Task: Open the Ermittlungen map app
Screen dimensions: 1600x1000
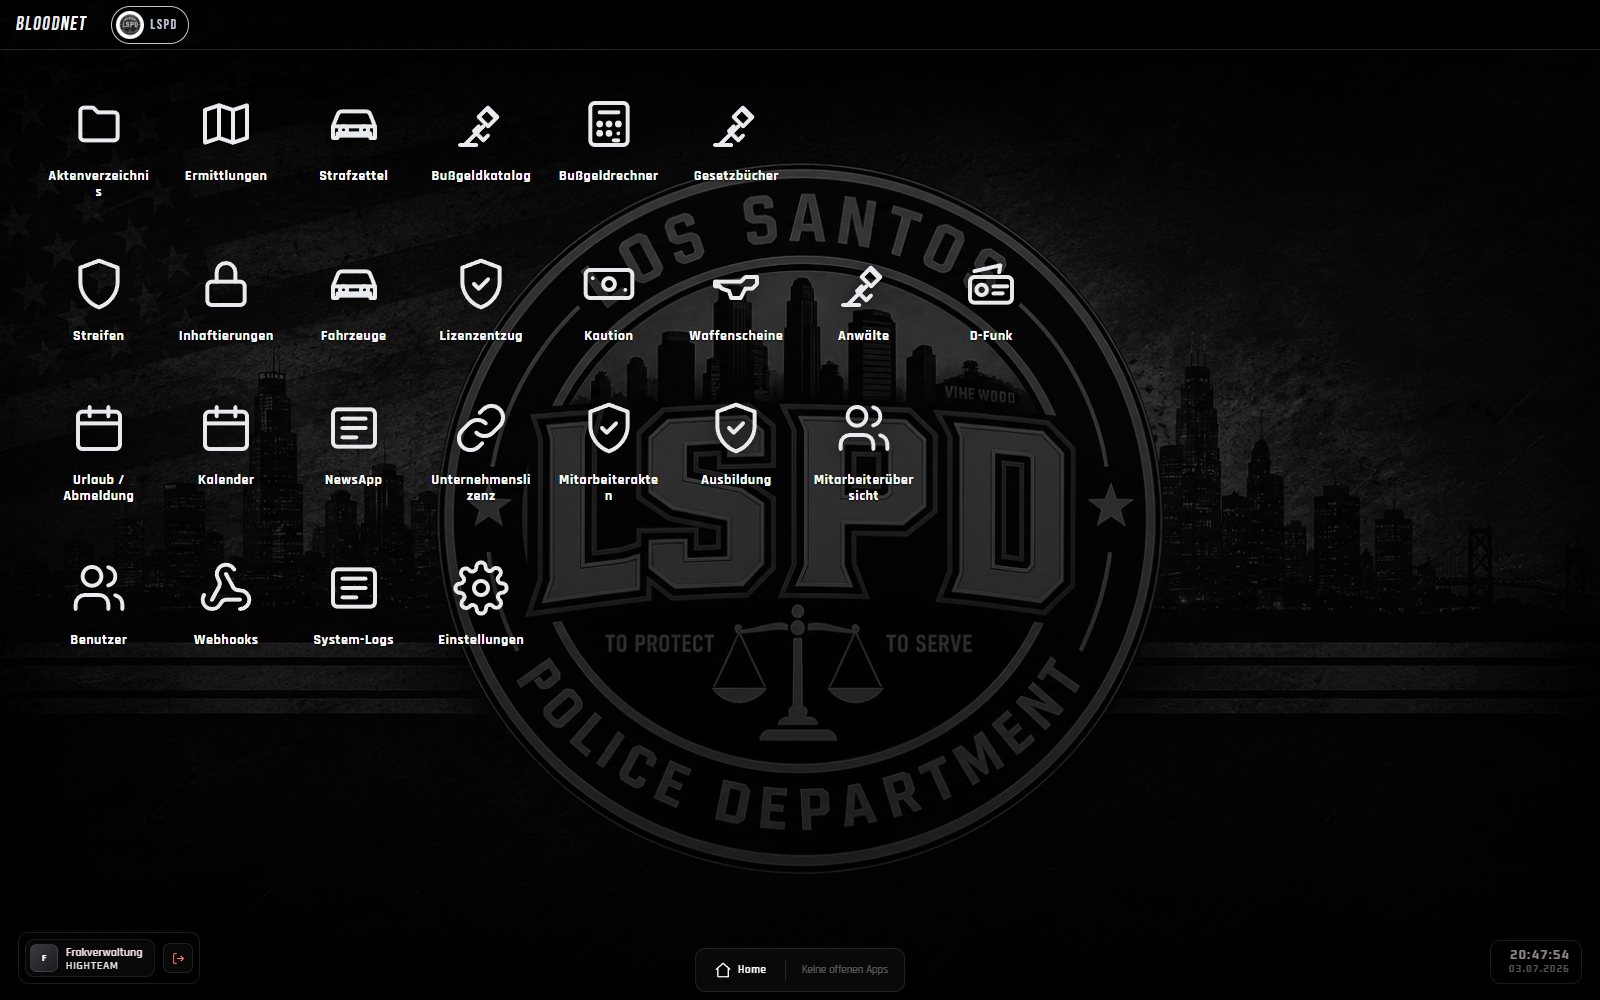Action: [226, 140]
